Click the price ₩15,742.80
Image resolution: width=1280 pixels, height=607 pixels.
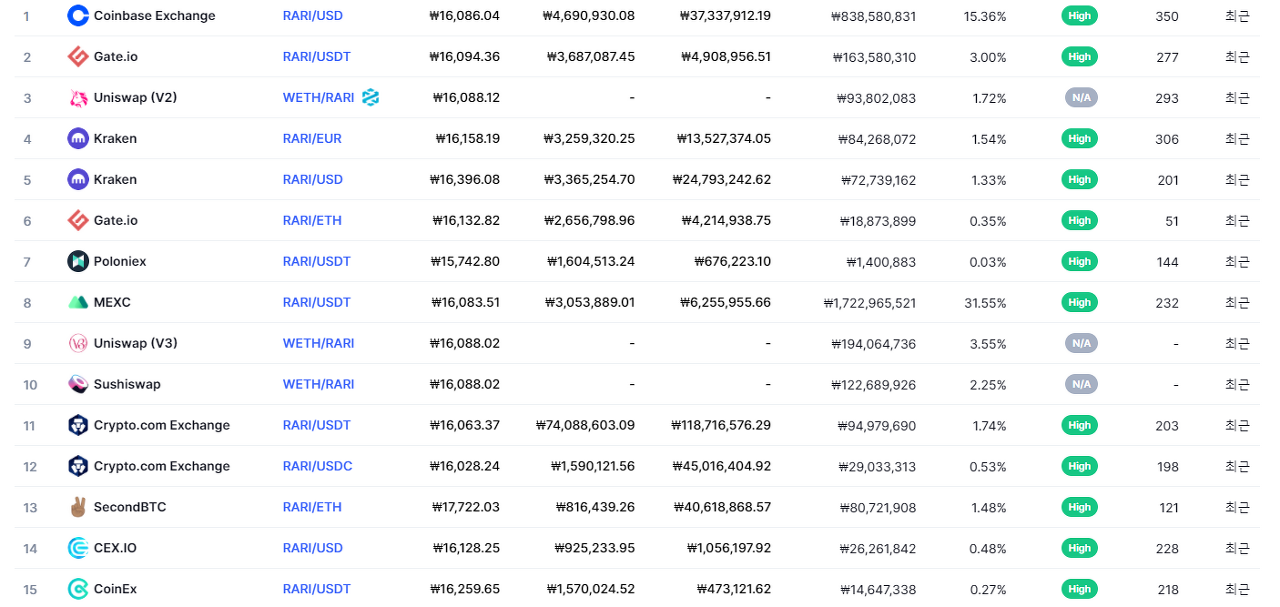click(465, 262)
